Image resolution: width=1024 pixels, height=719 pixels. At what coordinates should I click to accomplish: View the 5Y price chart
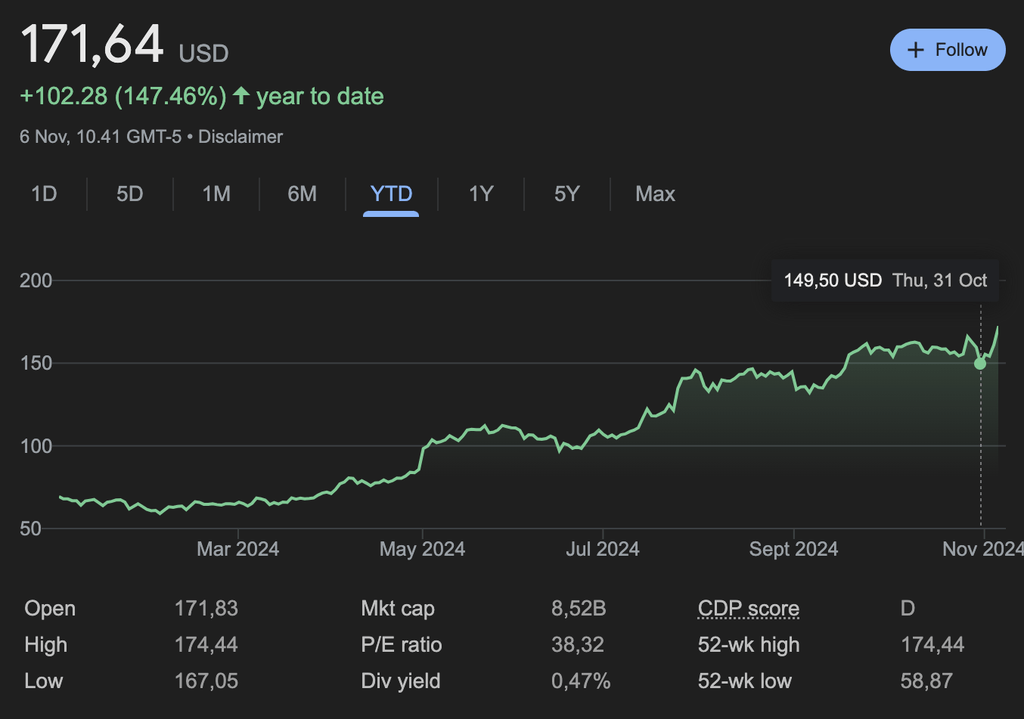pyautogui.click(x=567, y=194)
